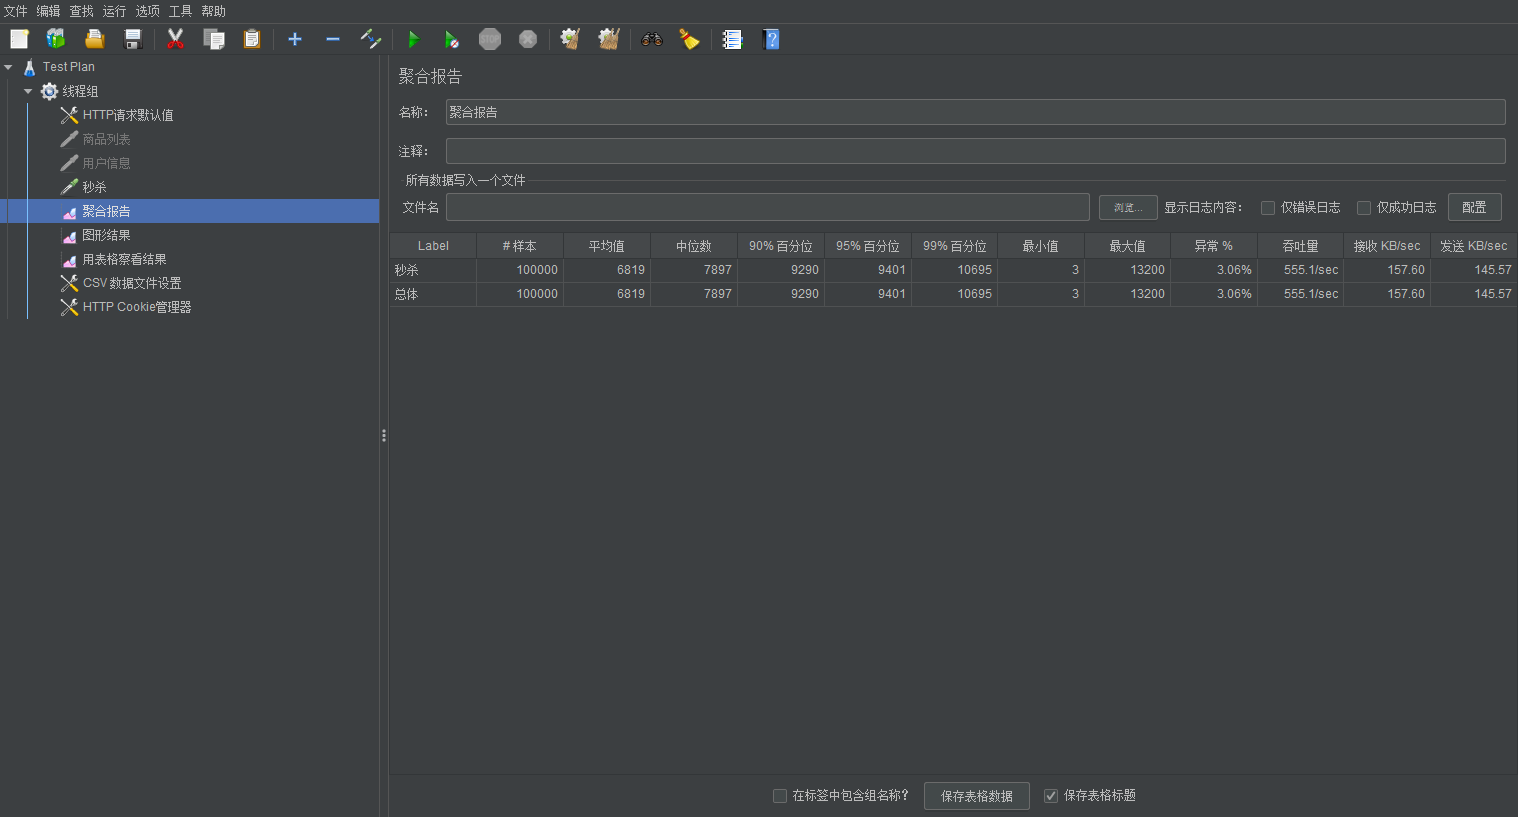Click the Open file folder icon

pos(94,39)
